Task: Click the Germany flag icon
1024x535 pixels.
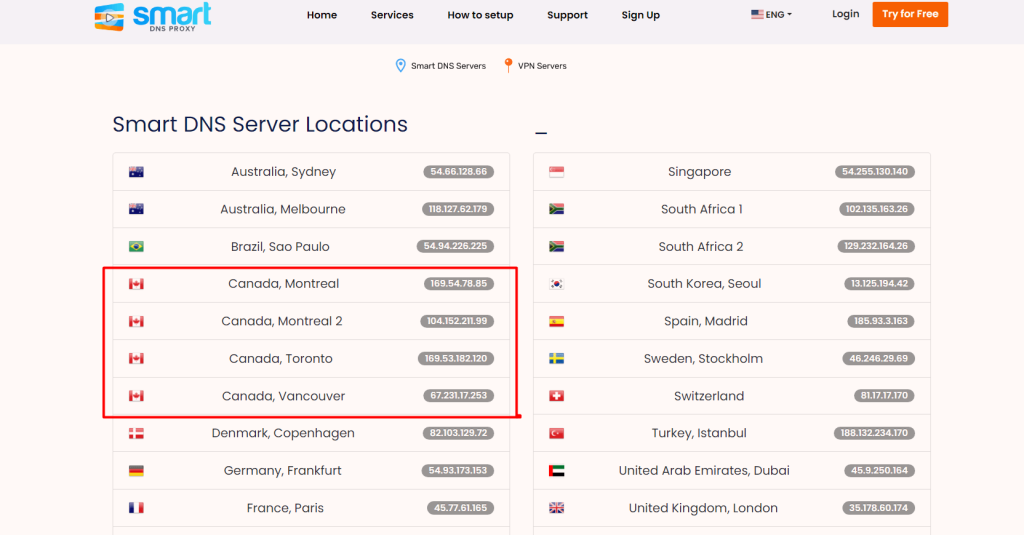Action: coord(136,470)
